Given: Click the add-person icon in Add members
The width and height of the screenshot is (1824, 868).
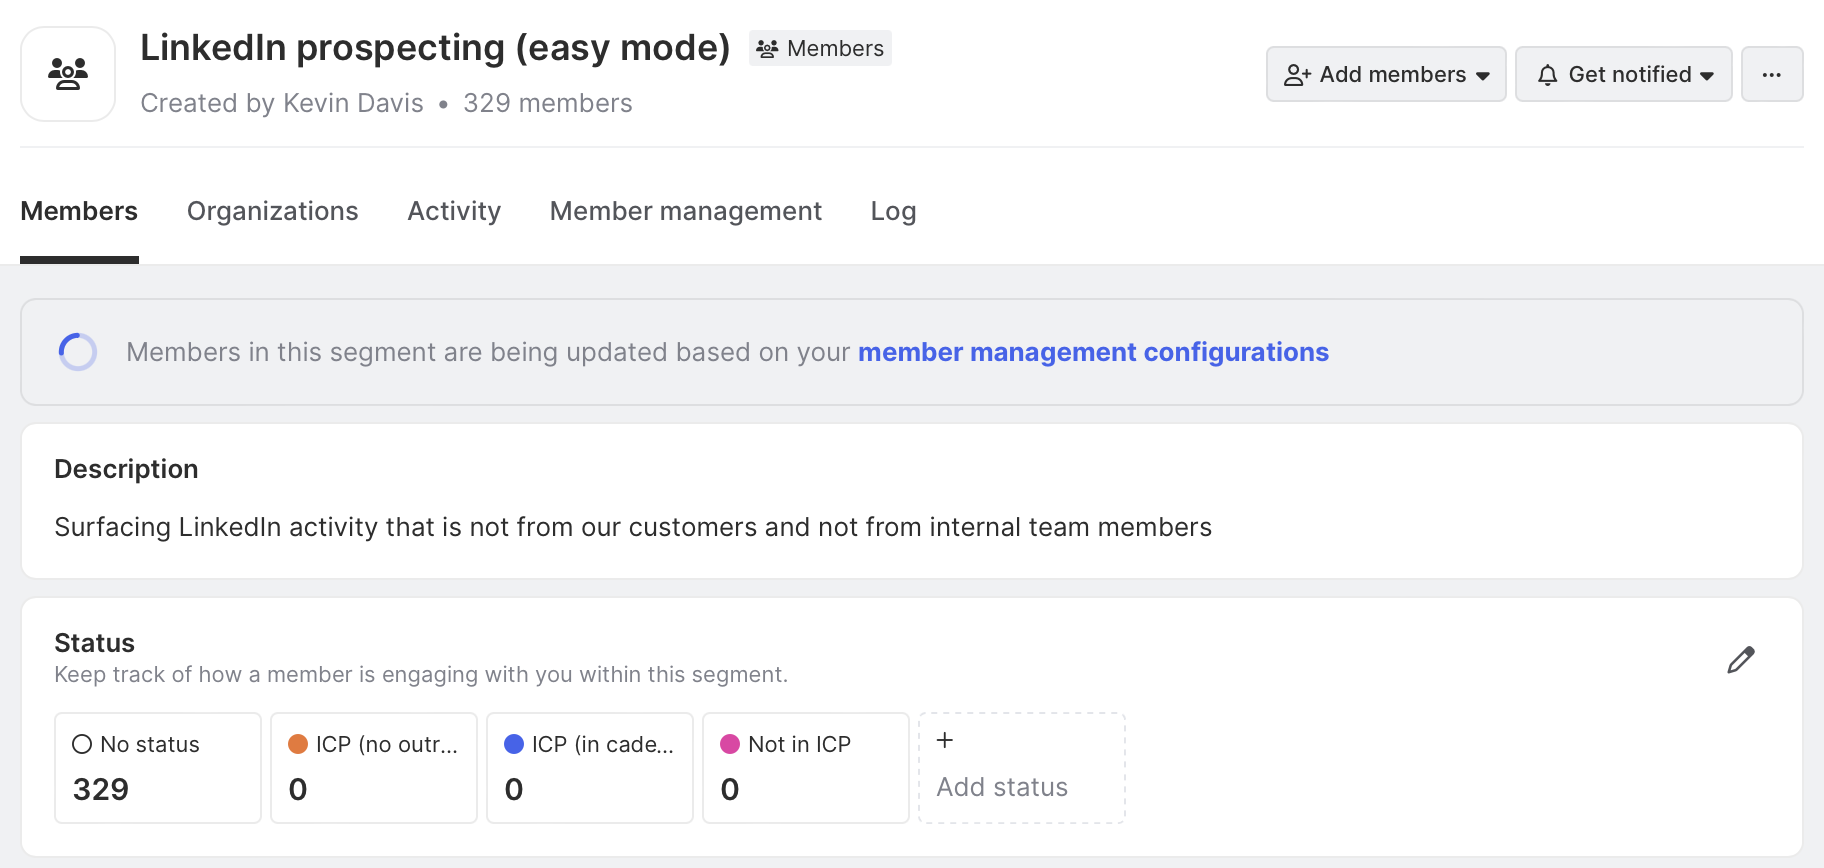Looking at the screenshot, I should [x=1297, y=75].
